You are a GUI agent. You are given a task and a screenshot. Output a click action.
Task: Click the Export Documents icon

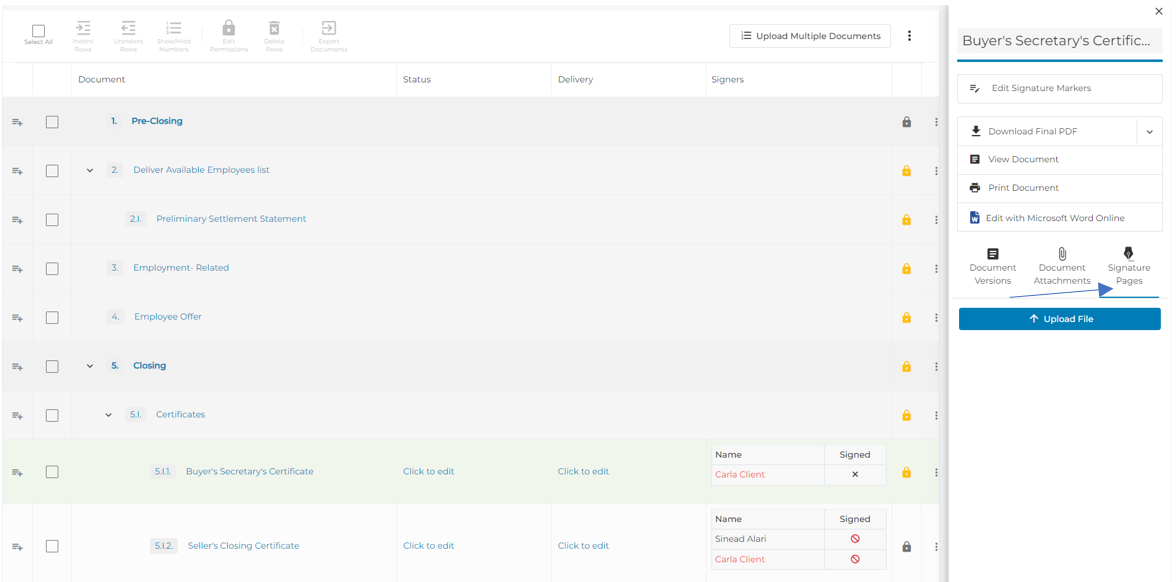328,29
